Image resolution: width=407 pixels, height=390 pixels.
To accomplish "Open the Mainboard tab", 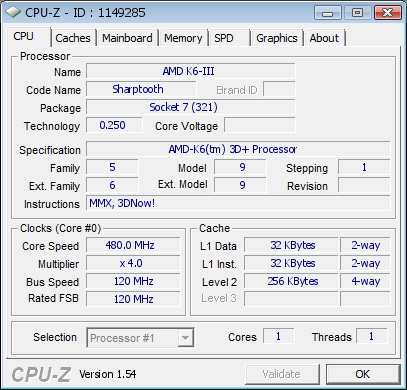I will pos(127,38).
